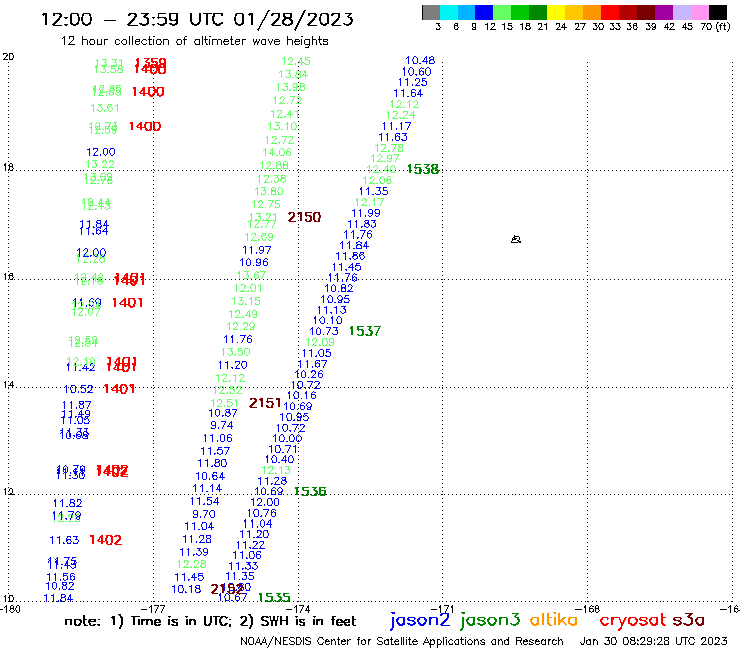The width and height of the screenshot is (740, 650).
Task: Click the green time label 1538
Action: (x=423, y=169)
